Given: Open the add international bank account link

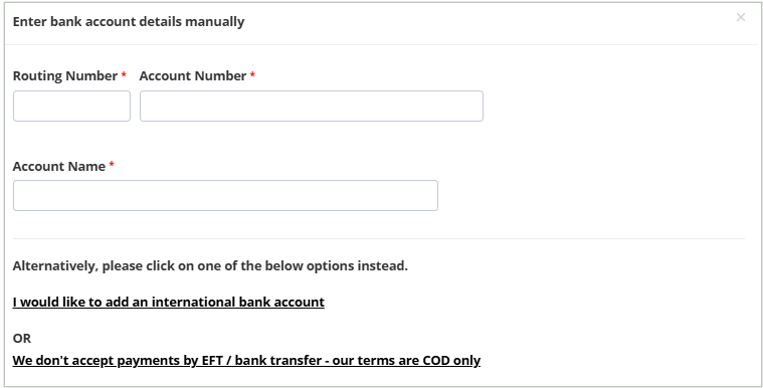Looking at the screenshot, I should 168,302.
